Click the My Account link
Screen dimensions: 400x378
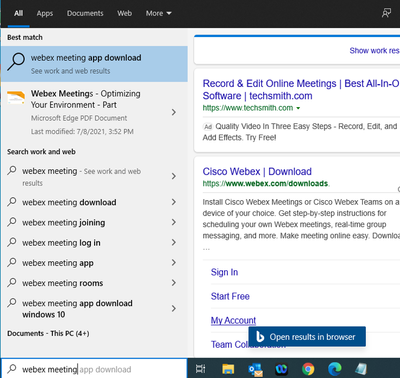click(x=233, y=320)
